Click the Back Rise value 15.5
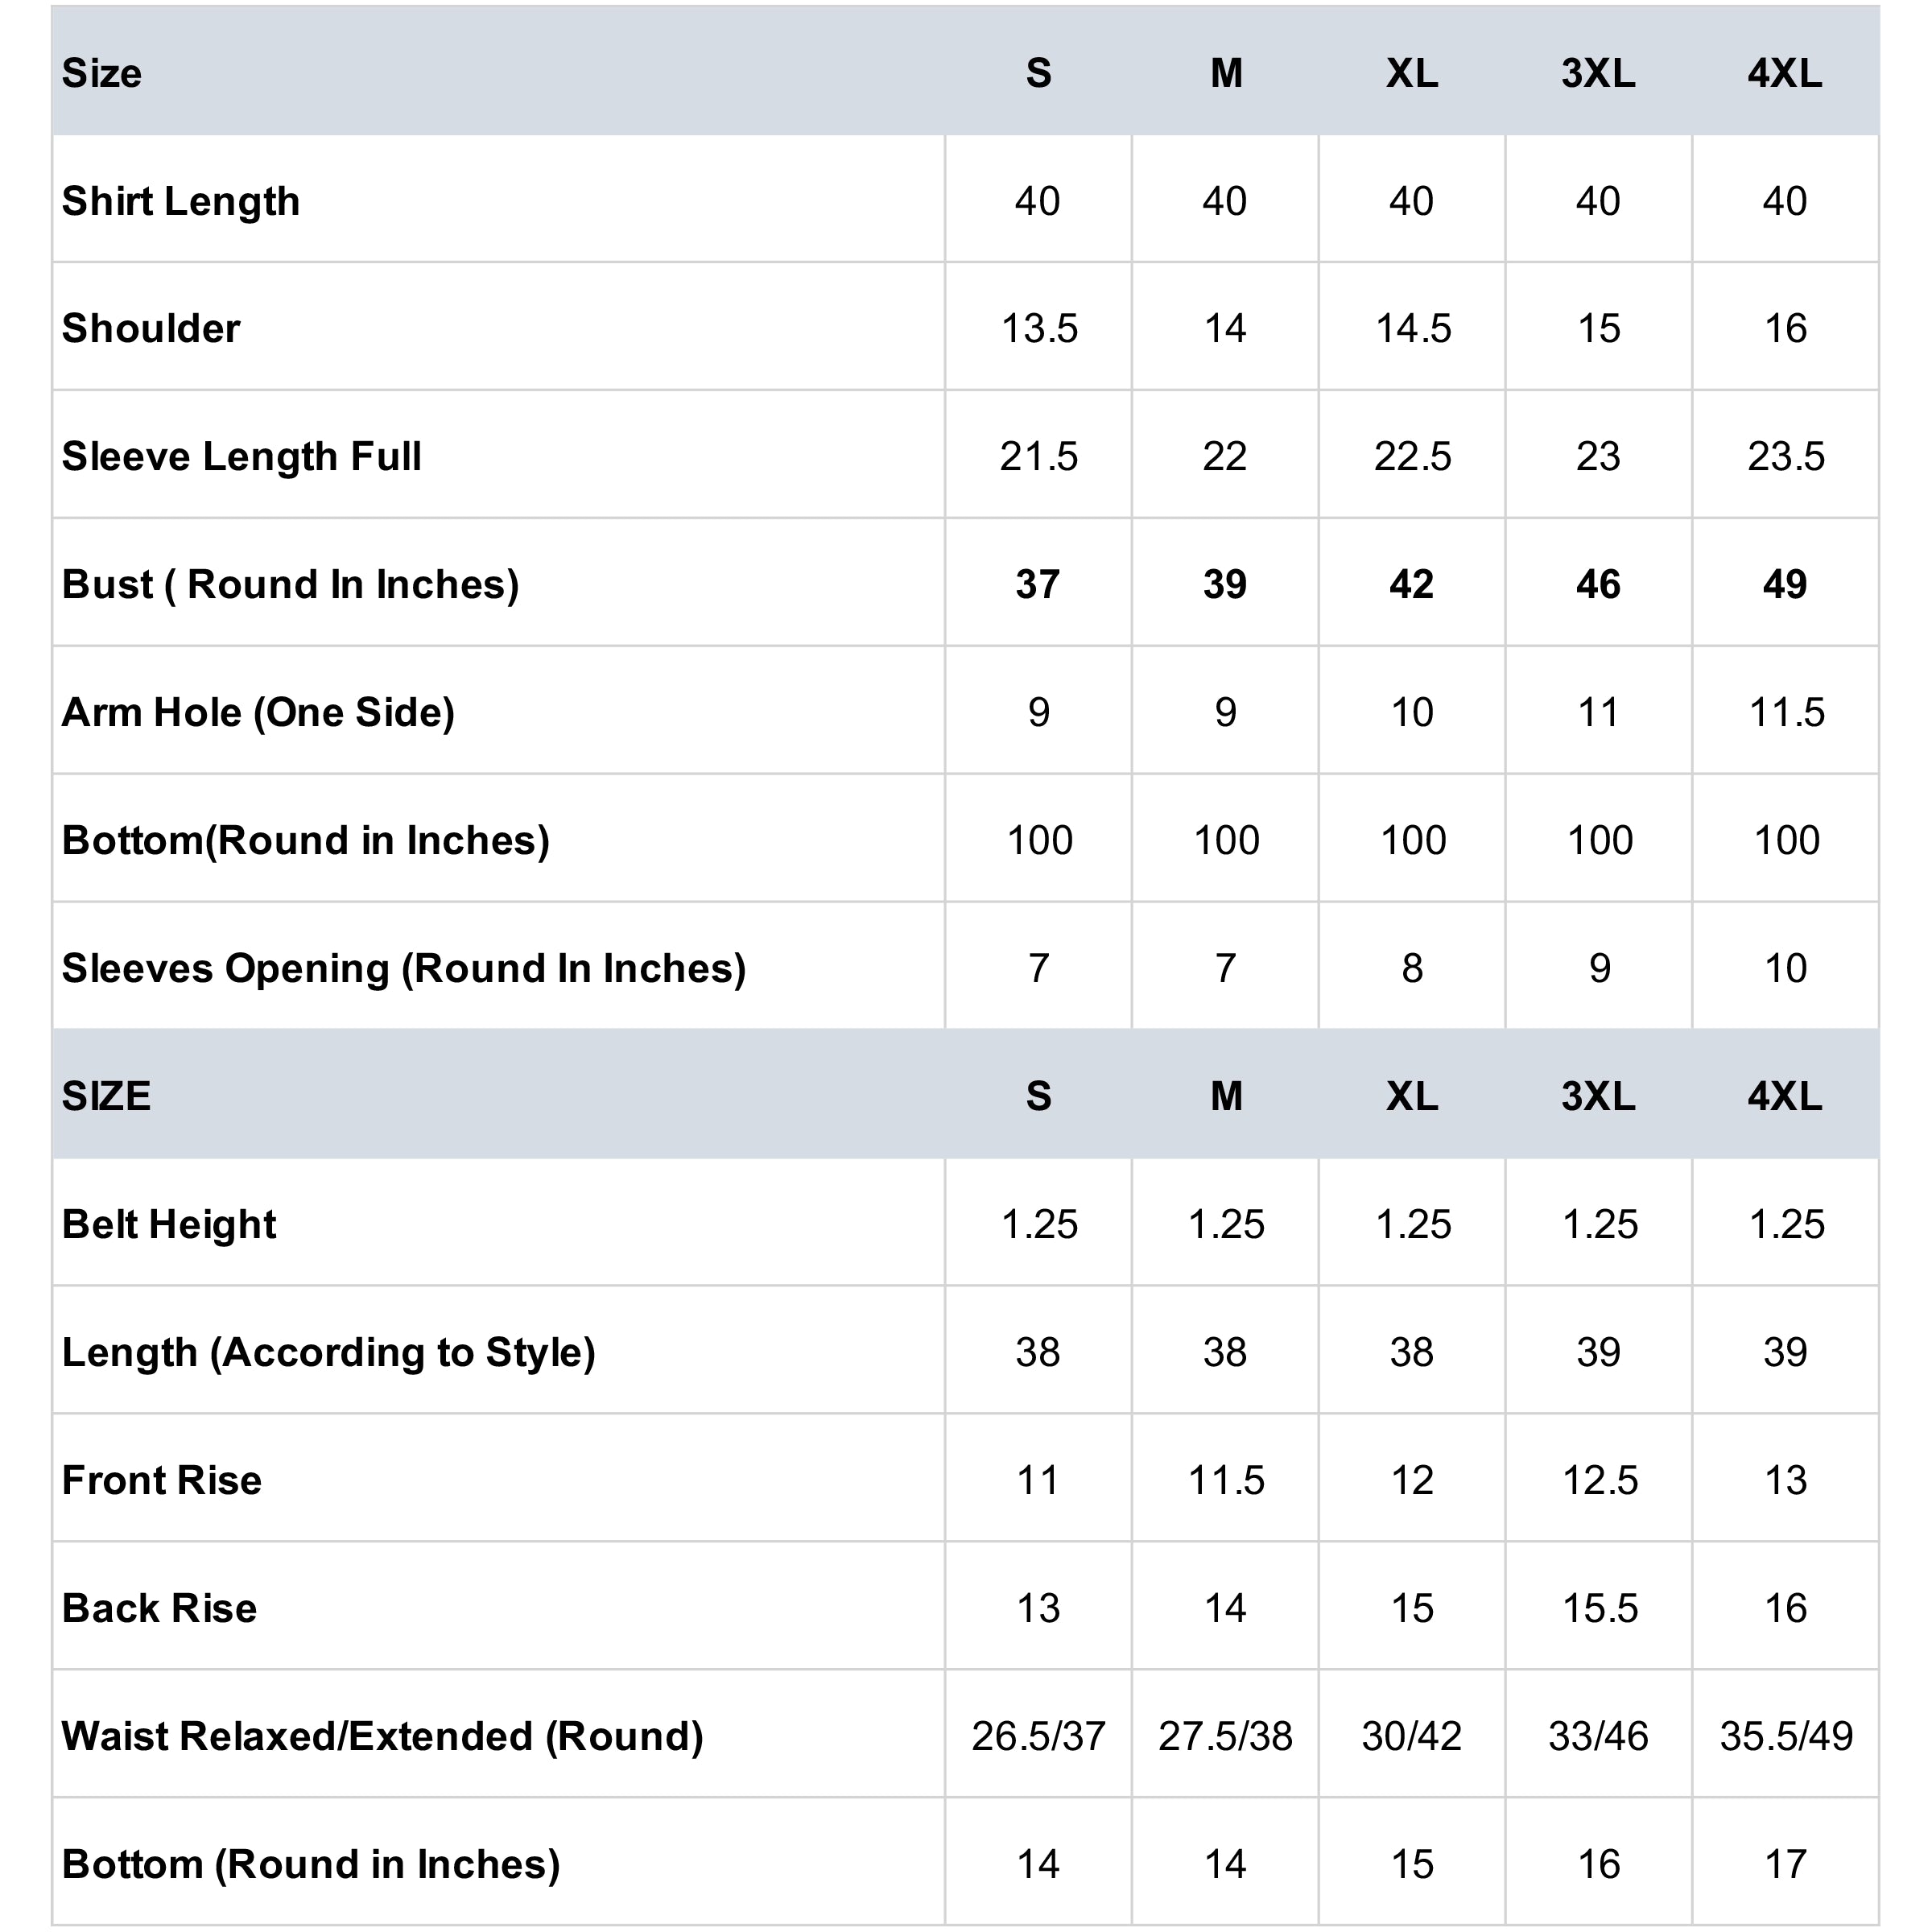 [x=1599, y=1609]
